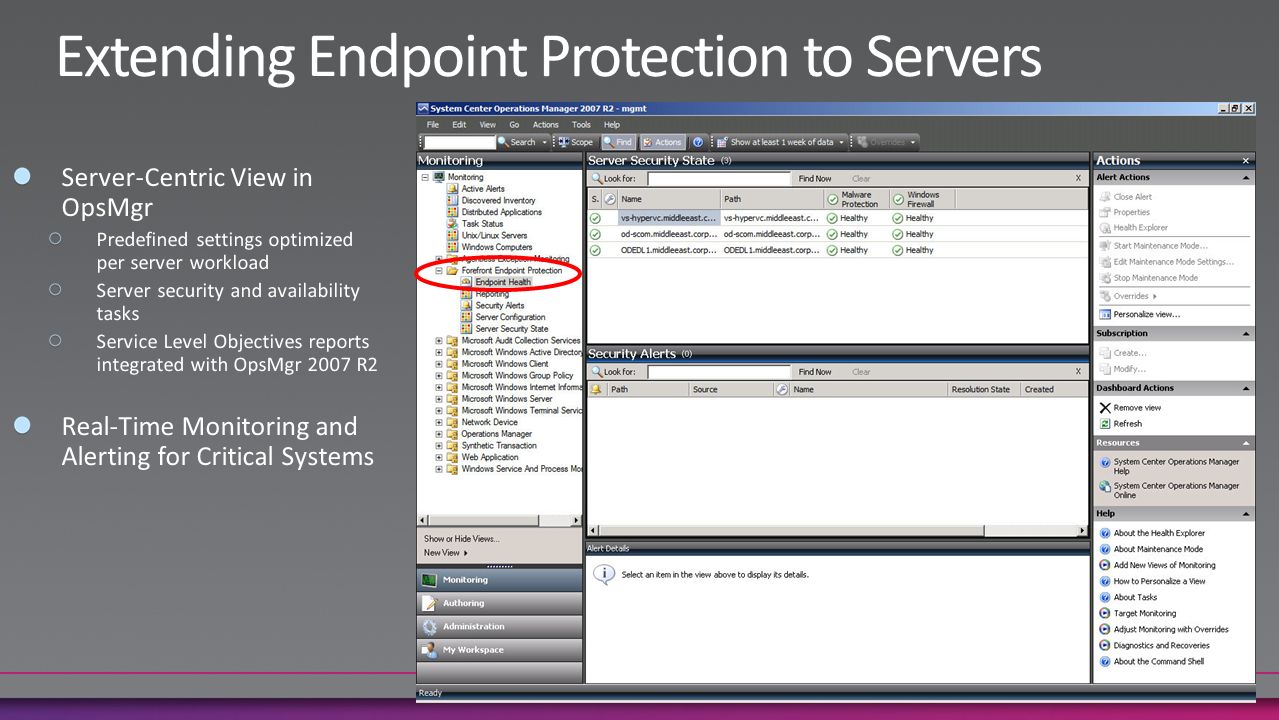Viewport: 1279px width, 720px height.
Task: Open About the Command Shell link
Action: tap(1158, 661)
